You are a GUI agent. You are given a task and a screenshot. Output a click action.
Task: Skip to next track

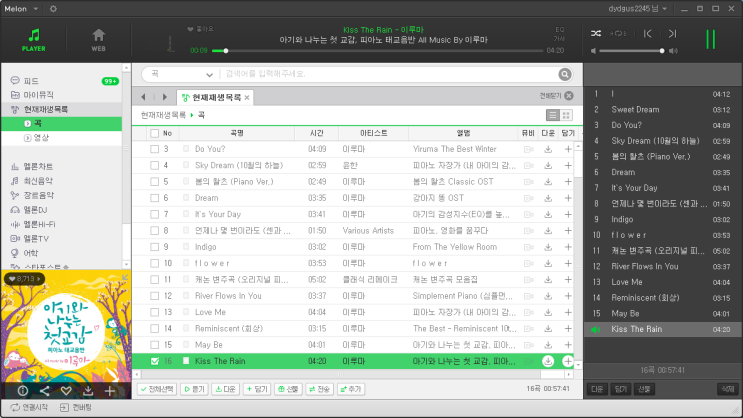(672, 34)
